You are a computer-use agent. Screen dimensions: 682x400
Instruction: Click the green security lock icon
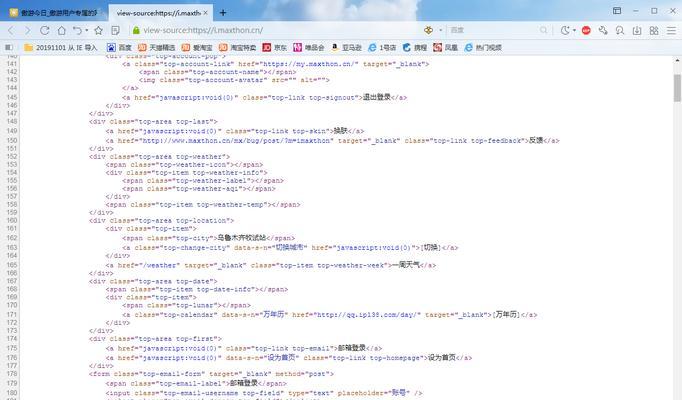[136, 30]
